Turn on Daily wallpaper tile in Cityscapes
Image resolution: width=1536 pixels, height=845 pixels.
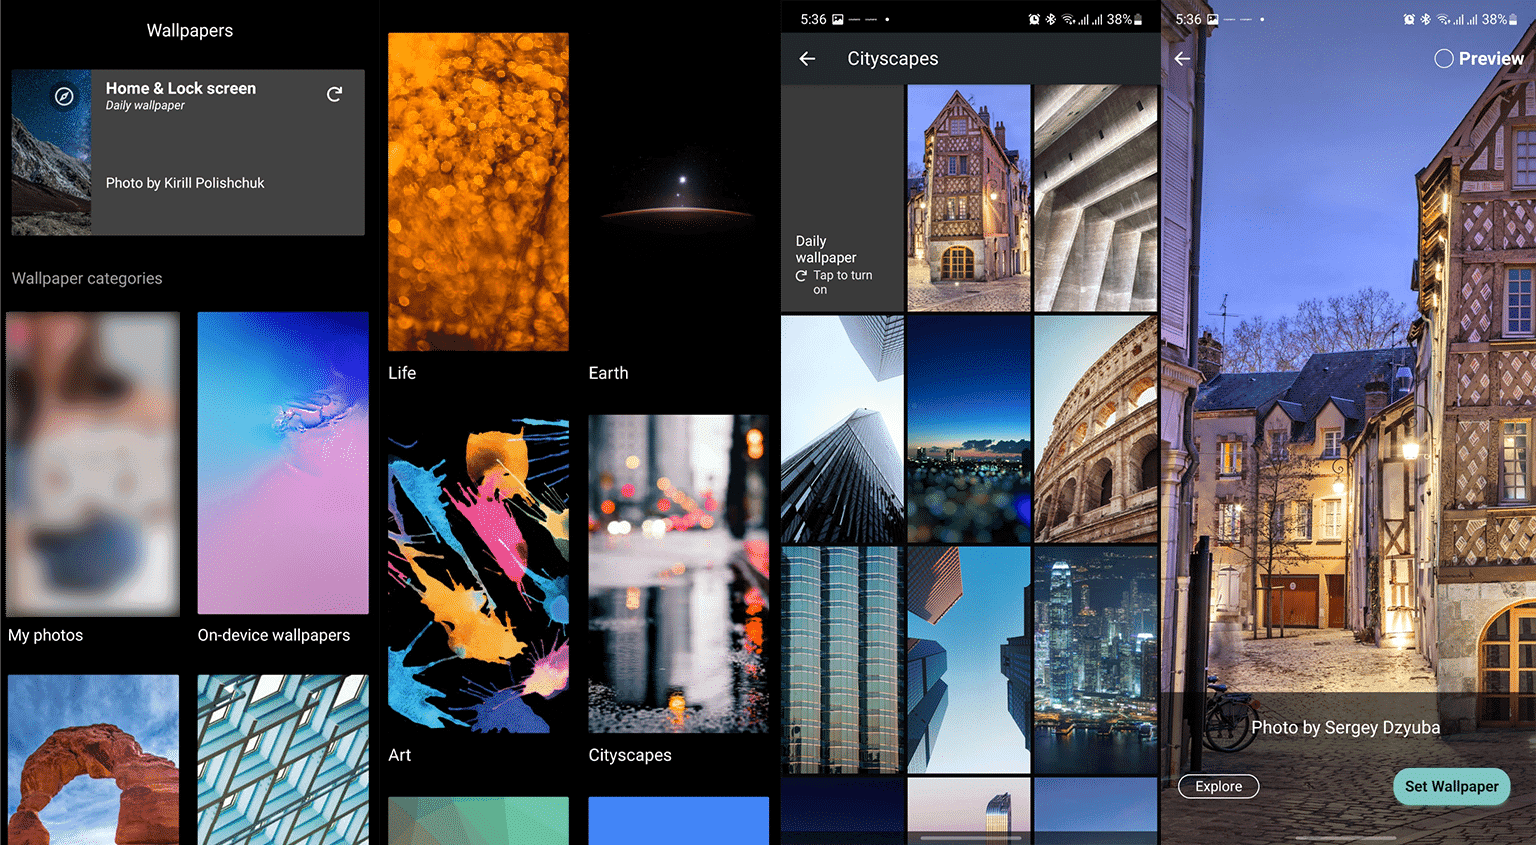click(842, 198)
